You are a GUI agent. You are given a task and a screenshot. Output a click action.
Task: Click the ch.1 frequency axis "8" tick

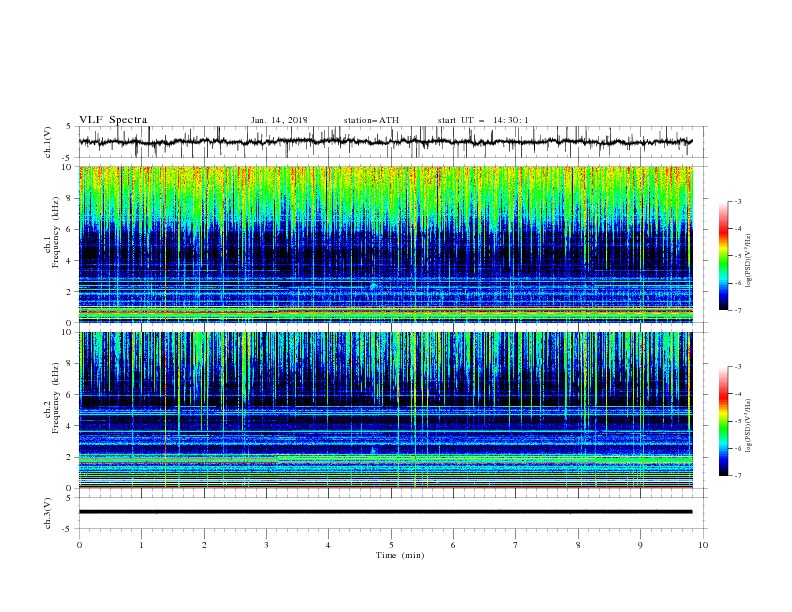click(70, 198)
